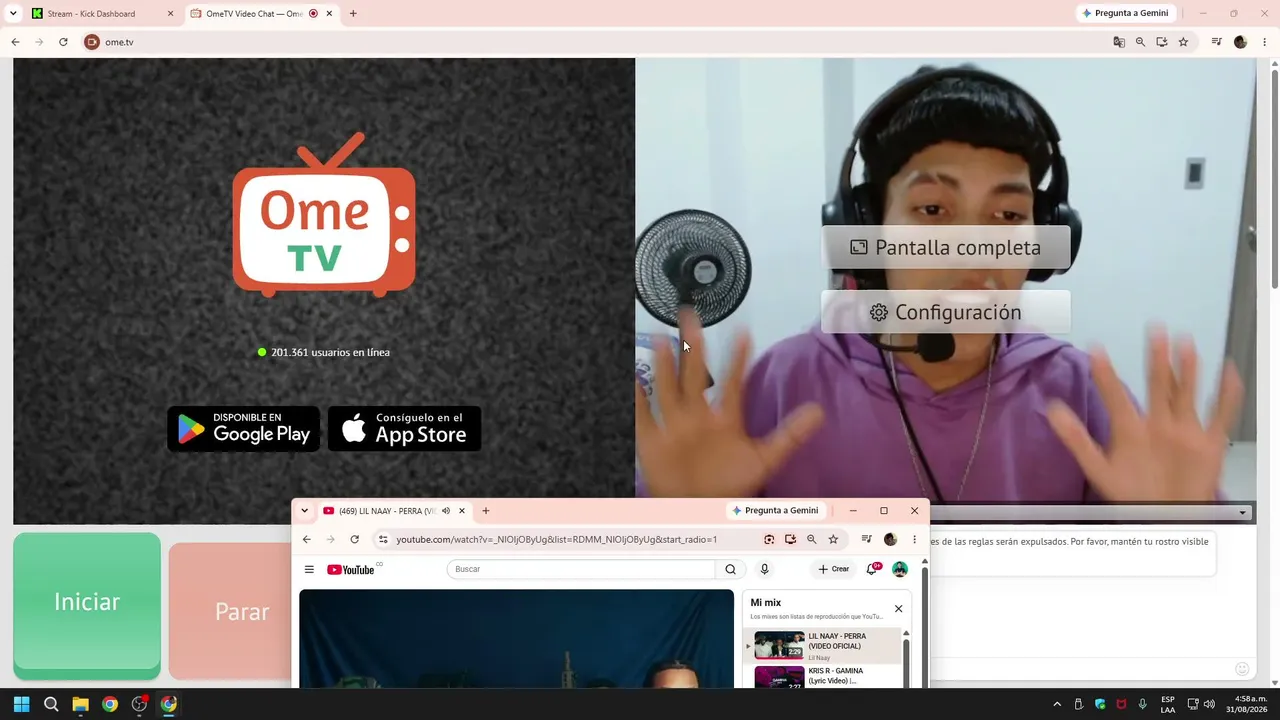Image resolution: width=1280 pixels, height=720 pixels.
Task: Show hidden system tray icons
Action: click(1057, 704)
